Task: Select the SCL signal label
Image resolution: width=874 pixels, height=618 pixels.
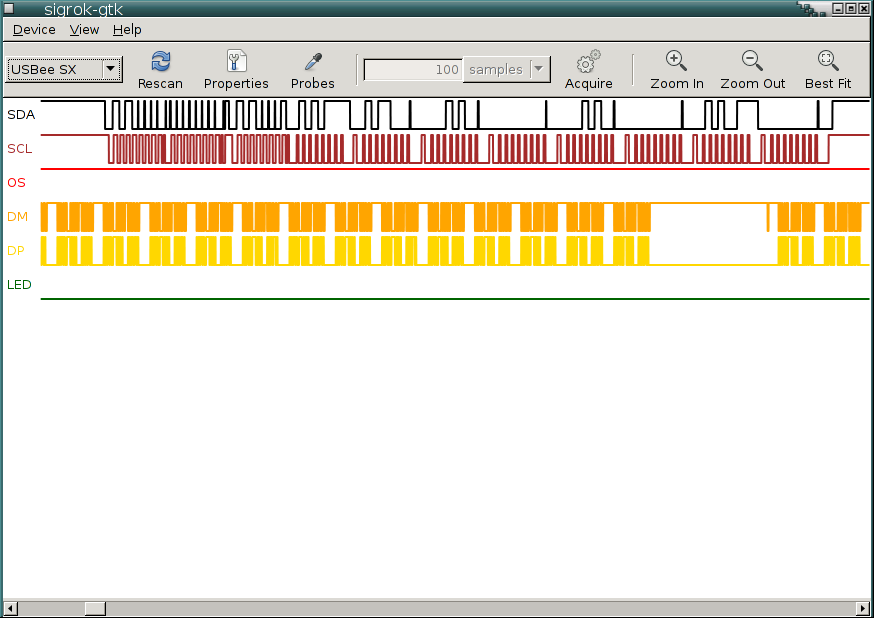Action: tap(20, 149)
